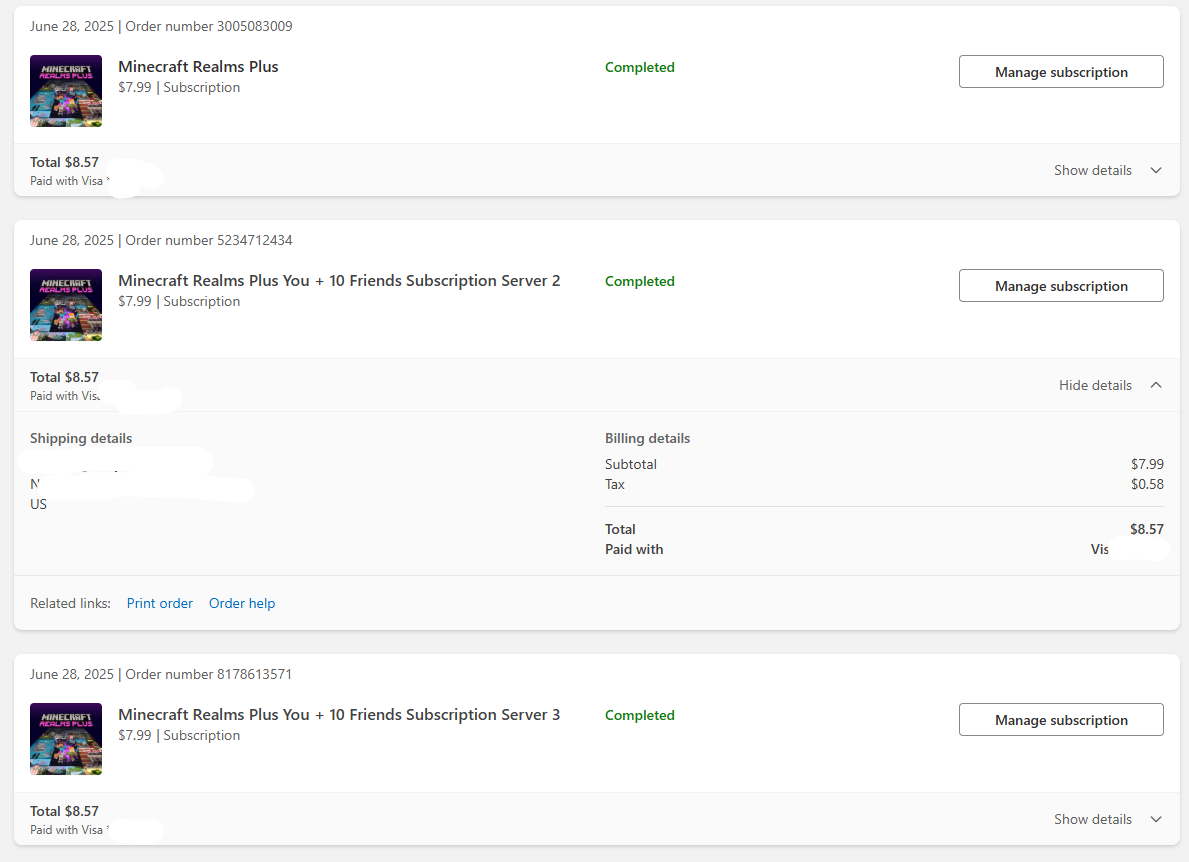Open Order help link
Screen dimensions: 1189x862
242,603
